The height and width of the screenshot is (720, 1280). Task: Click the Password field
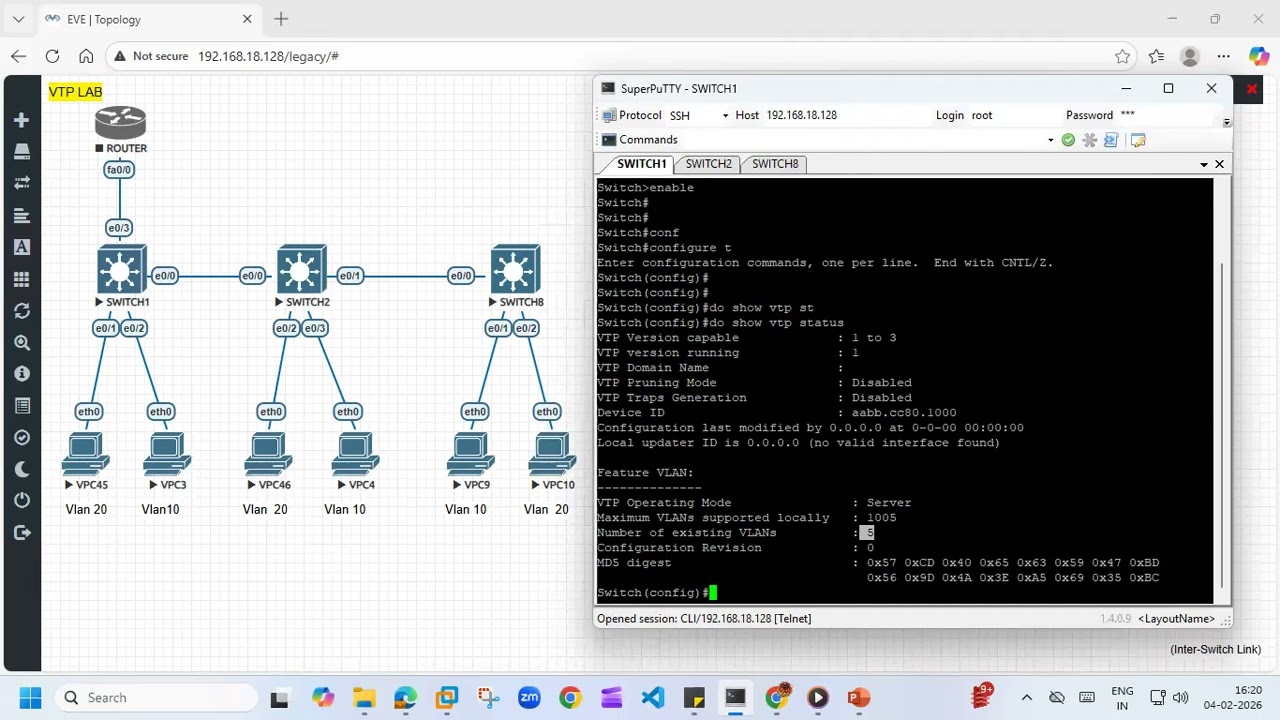(1168, 116)
